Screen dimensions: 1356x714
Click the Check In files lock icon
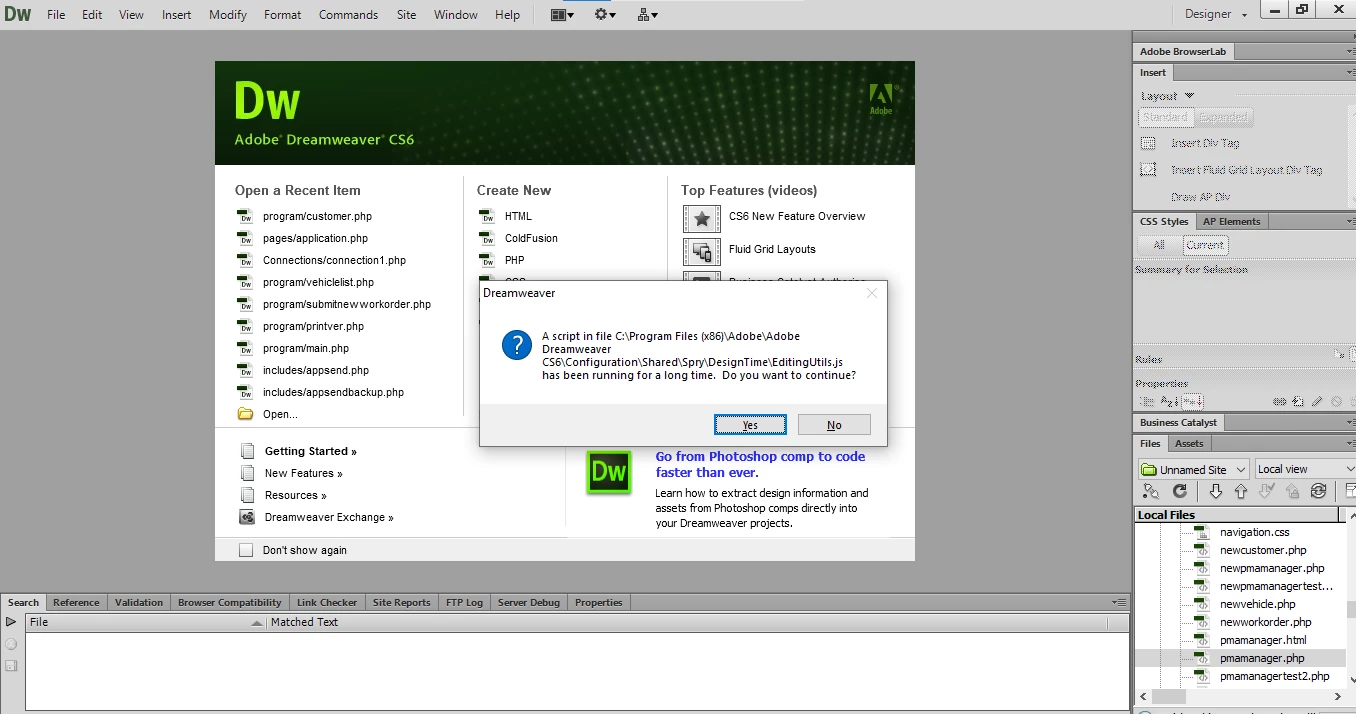click(x=1293, y=491)
